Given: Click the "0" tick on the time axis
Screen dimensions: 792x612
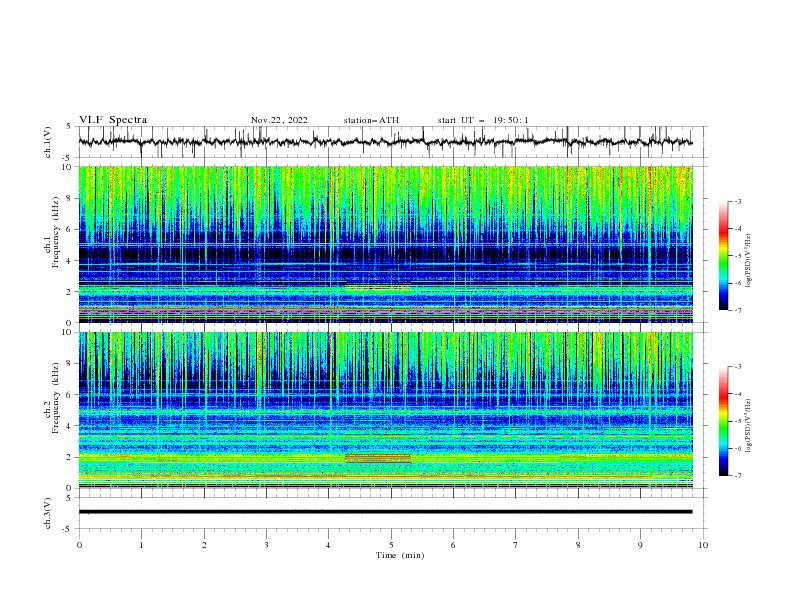Looking at the screenshot, I should click(x=79, y=545).
